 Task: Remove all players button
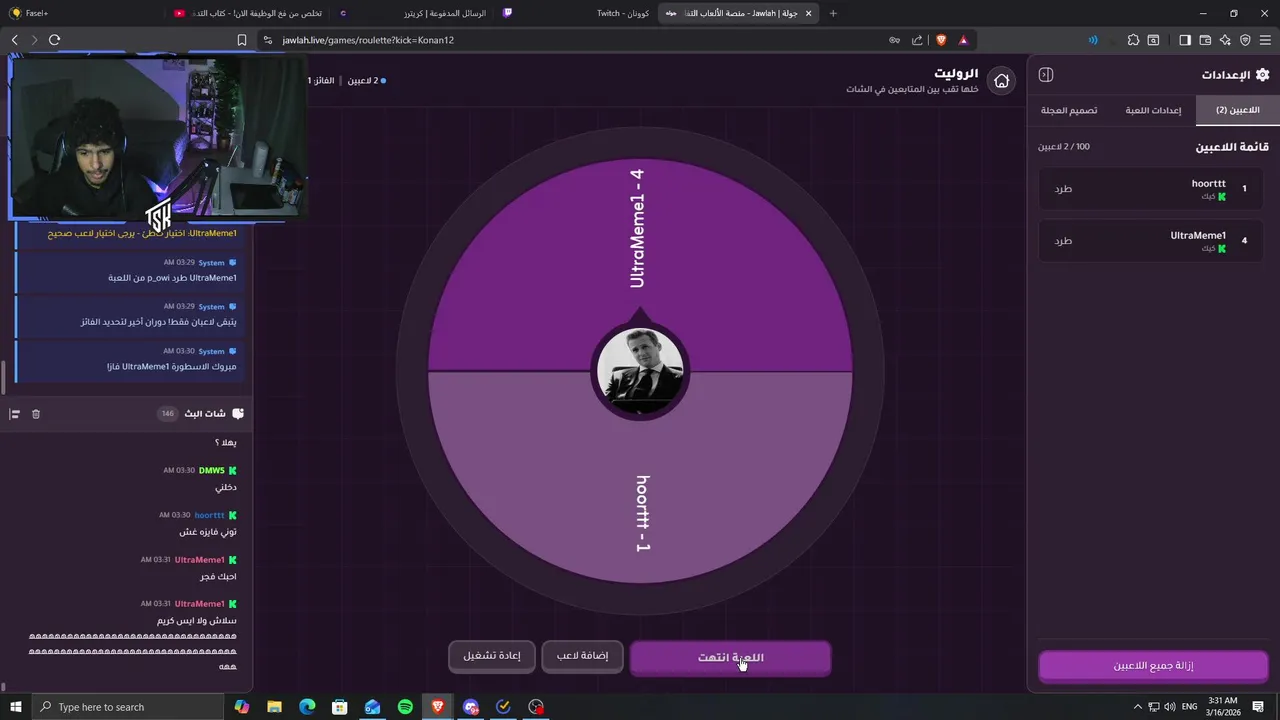1153,666
